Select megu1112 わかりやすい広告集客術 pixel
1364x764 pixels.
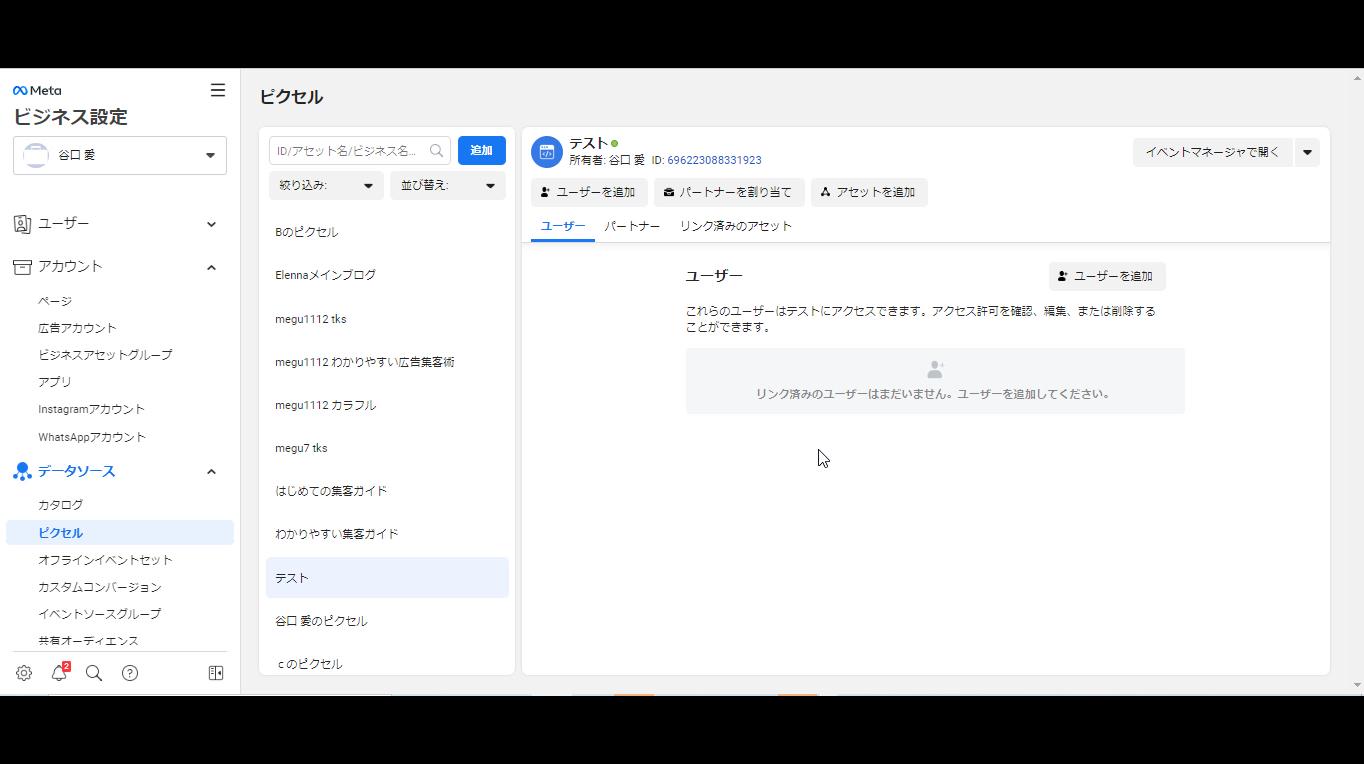coord(387,362)
